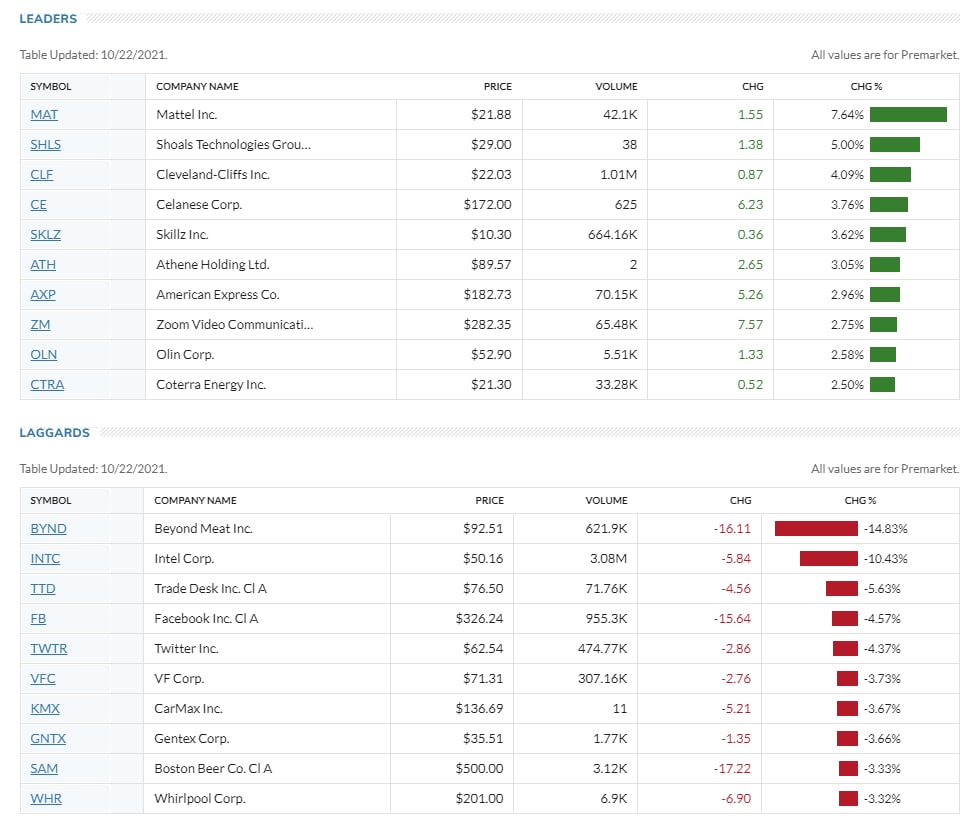Click the Whirlpool Corp. company name
The width and height of the screenshot is (978, 823).
click(200, 798)
